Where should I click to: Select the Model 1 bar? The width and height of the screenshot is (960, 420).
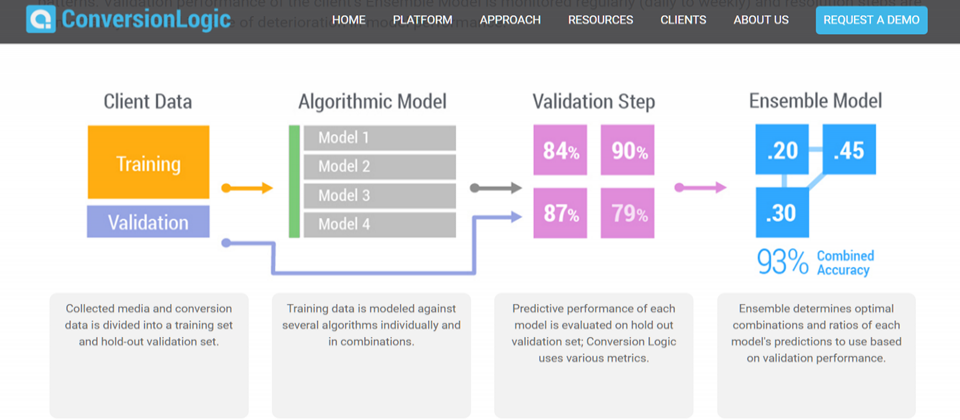(x=380, y=138)
